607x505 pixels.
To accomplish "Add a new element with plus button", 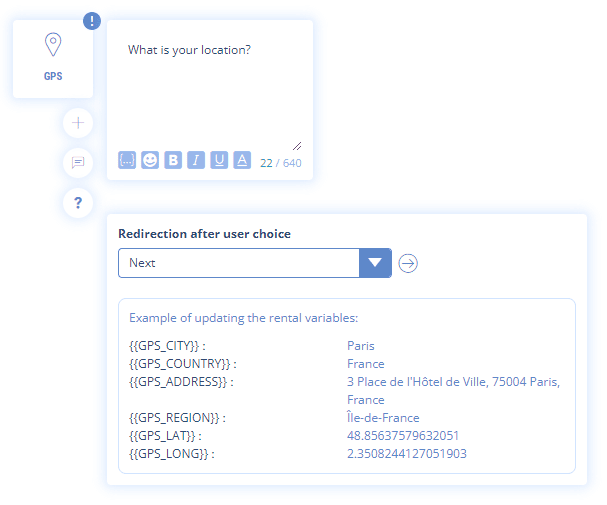I will (78, 124).
